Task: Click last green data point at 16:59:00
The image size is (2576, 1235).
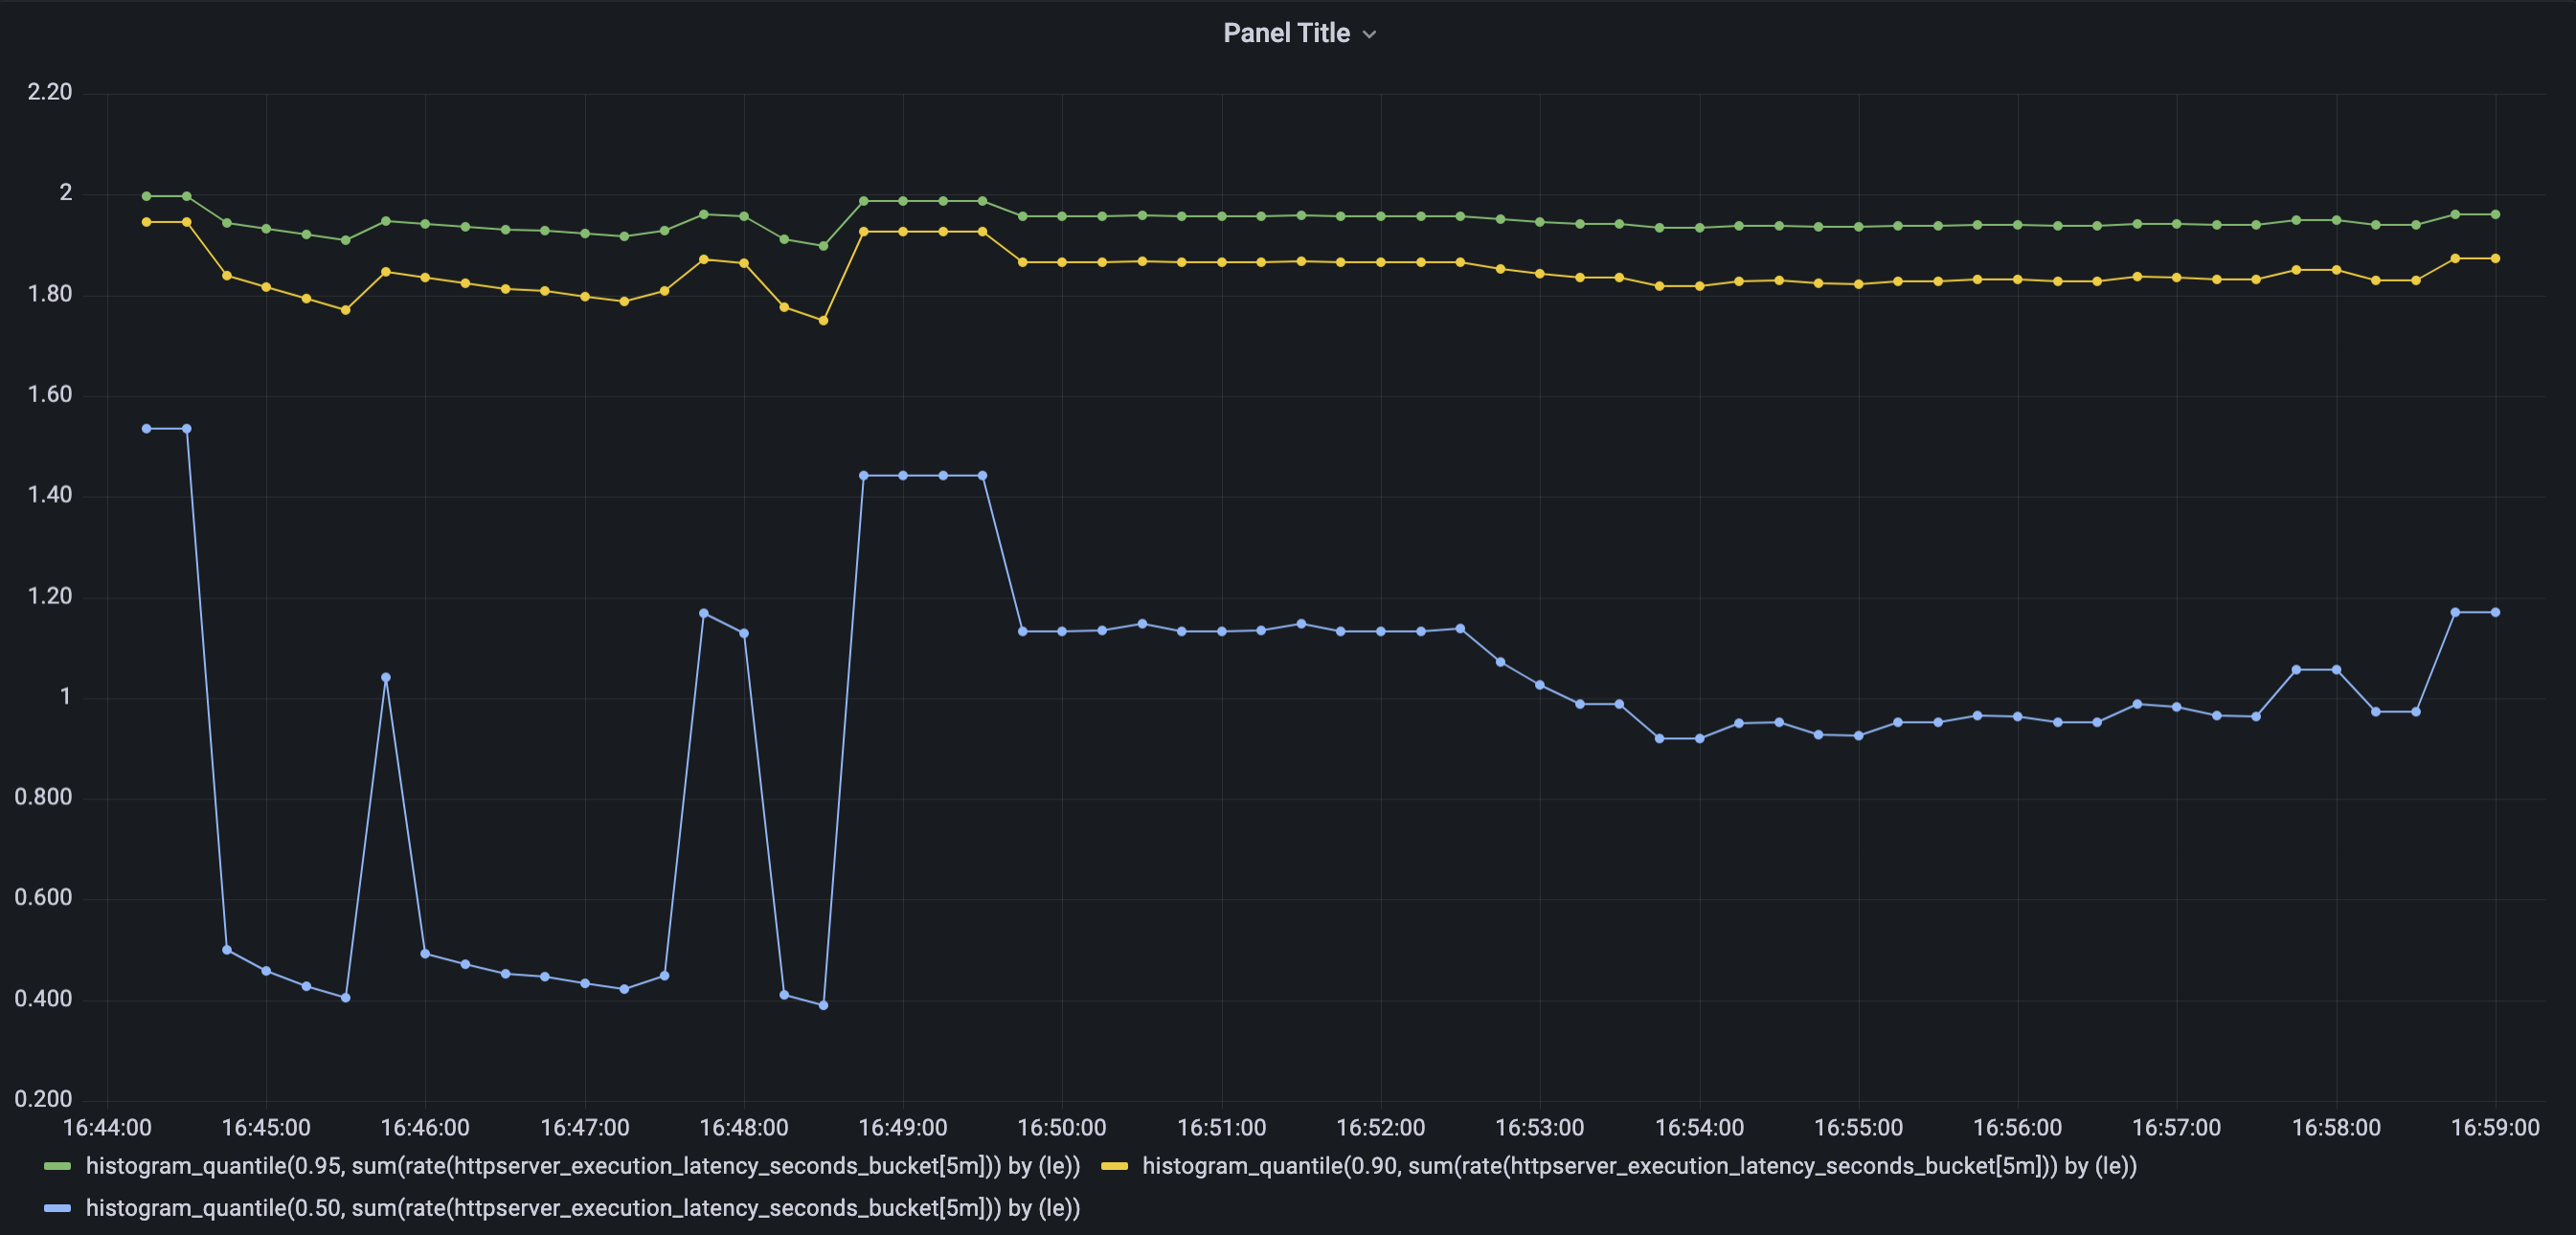Action: coord(2495,215)
